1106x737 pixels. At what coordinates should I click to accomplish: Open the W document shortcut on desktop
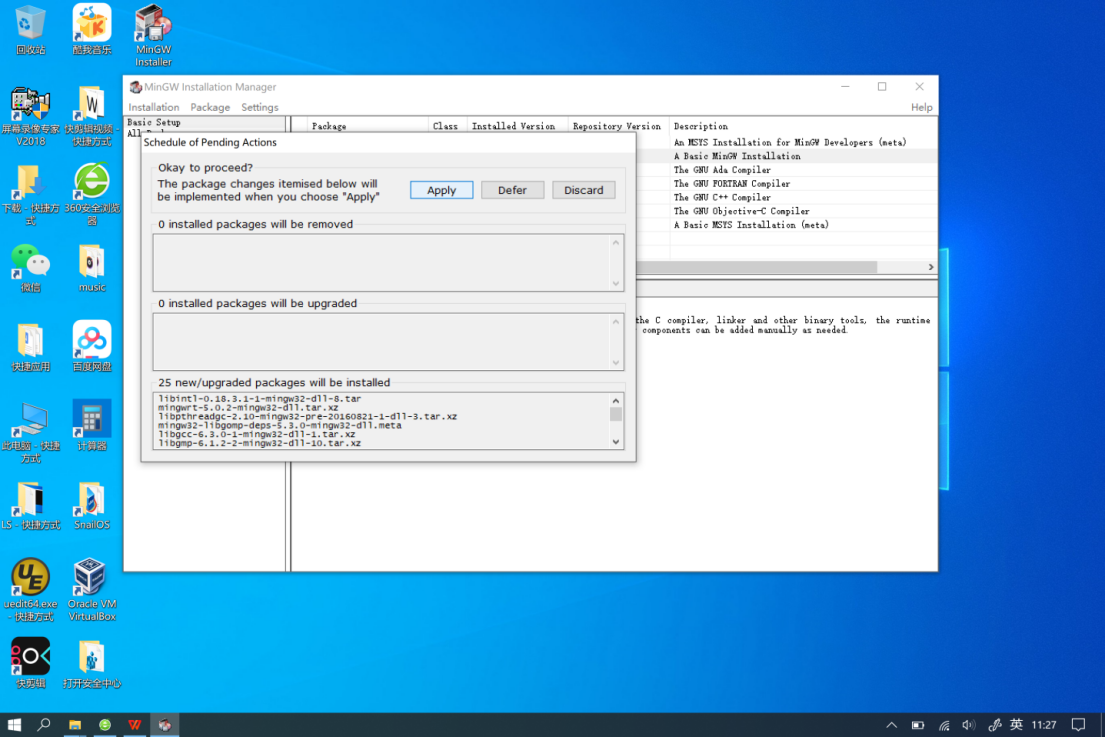click(92, 116)
